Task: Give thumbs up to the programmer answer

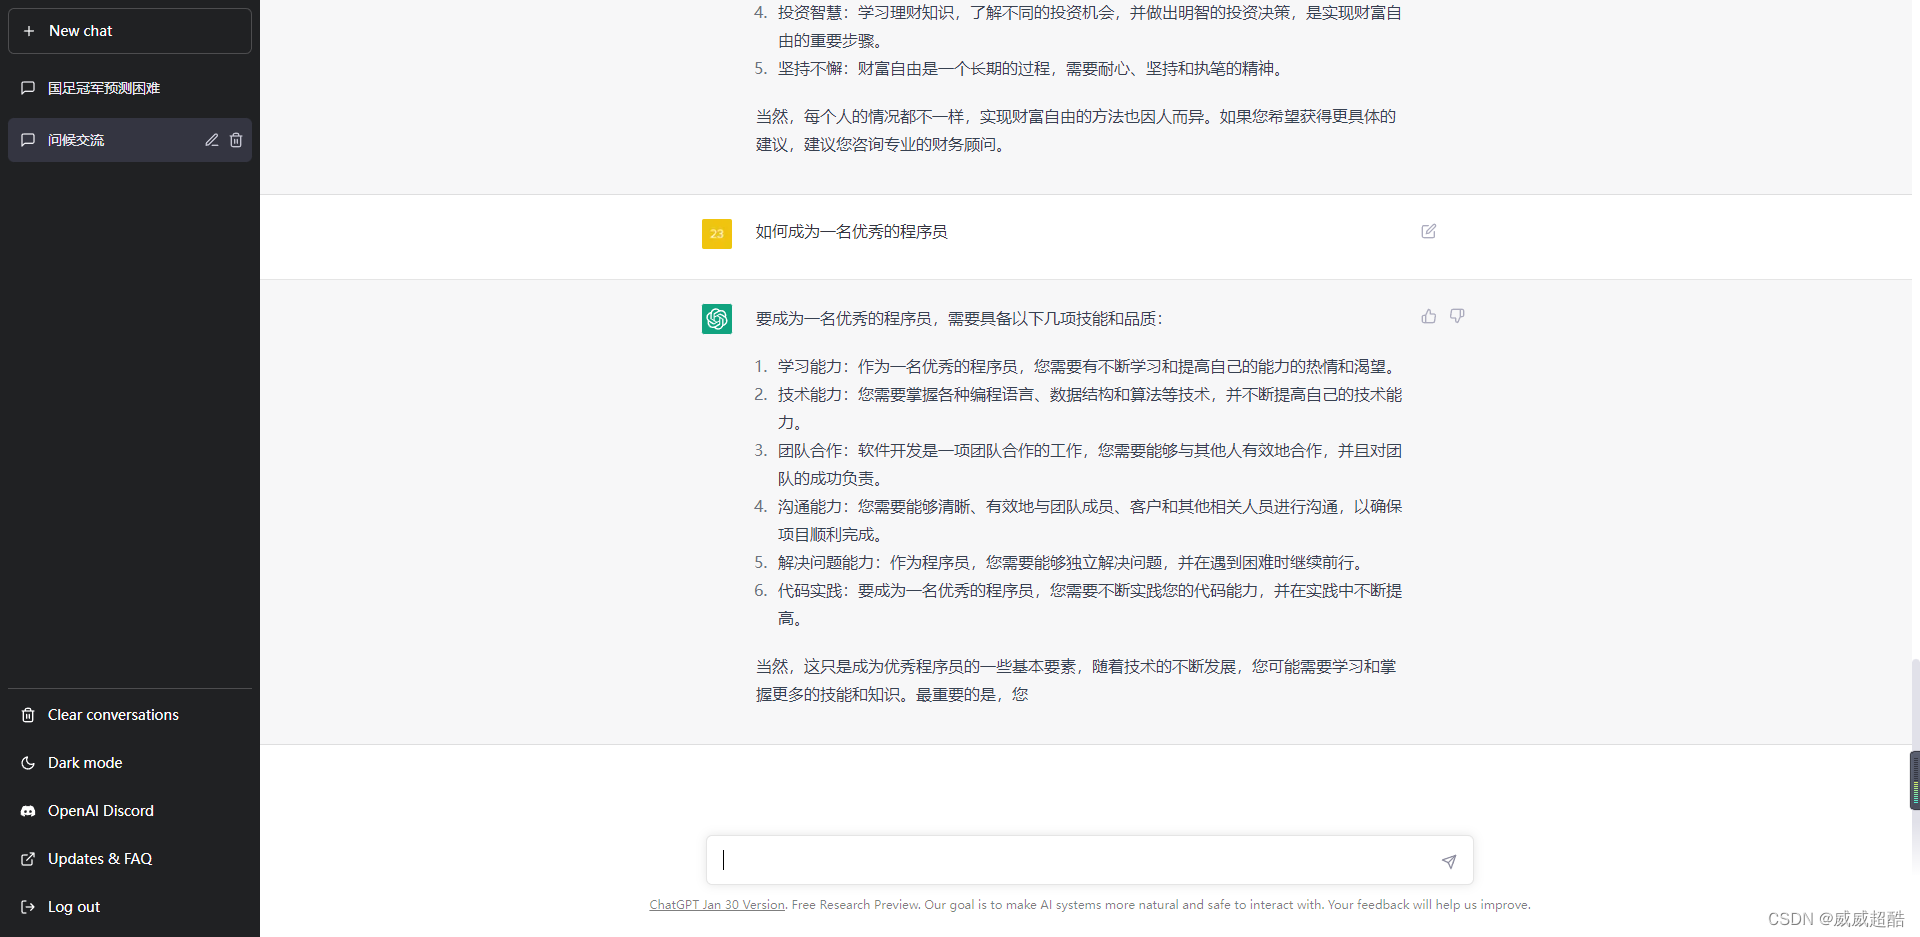Action: (x=1429, y=316)
